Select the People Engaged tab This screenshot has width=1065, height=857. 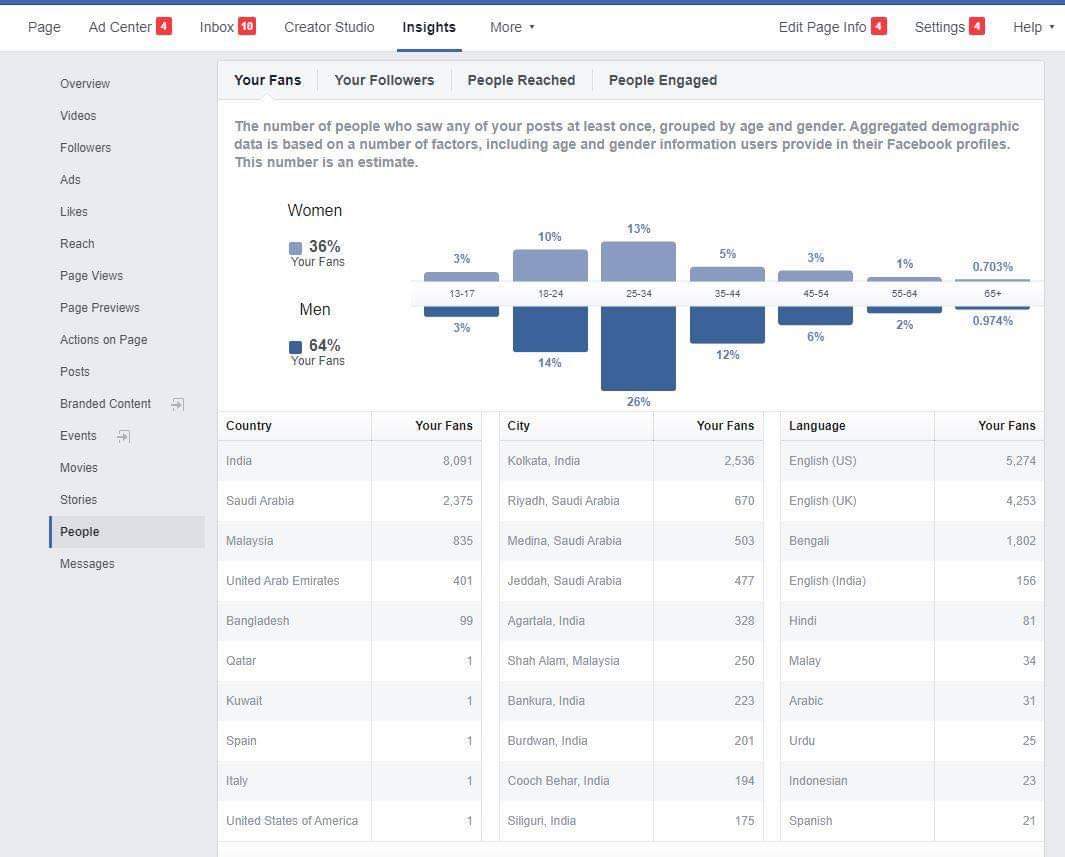click(662, 80)
